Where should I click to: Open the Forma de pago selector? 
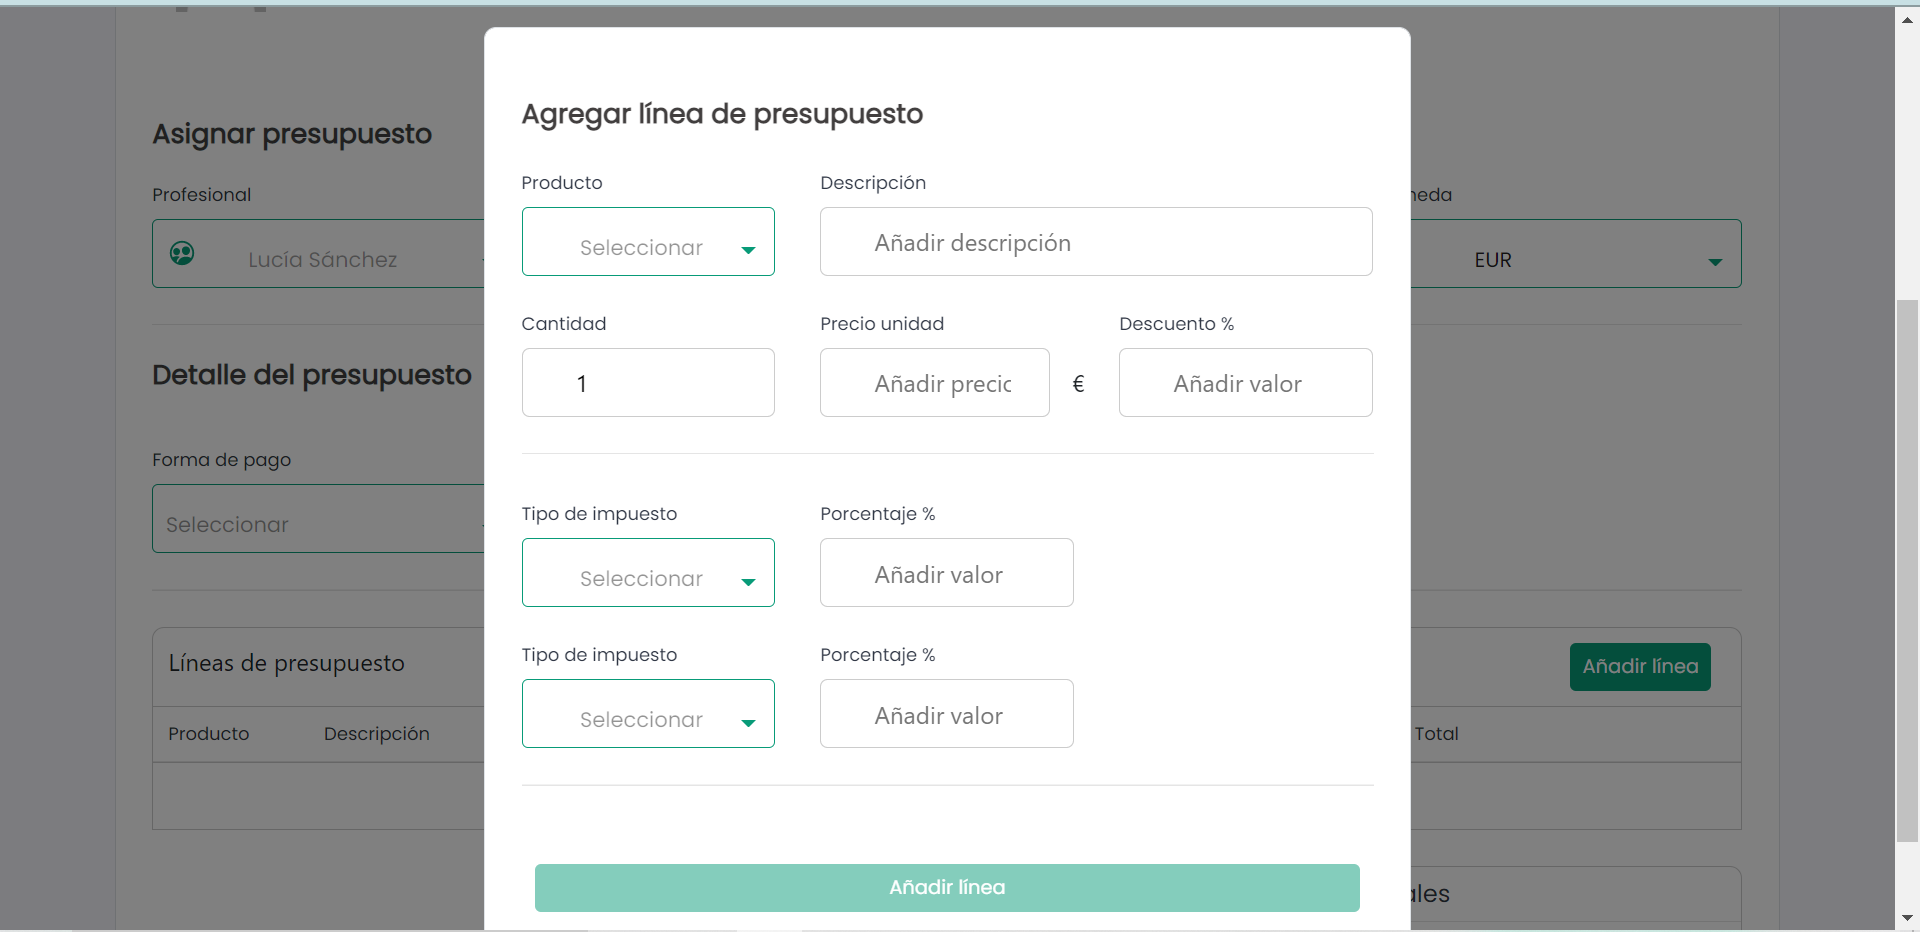pyautogui.click(x=319, y=519)
